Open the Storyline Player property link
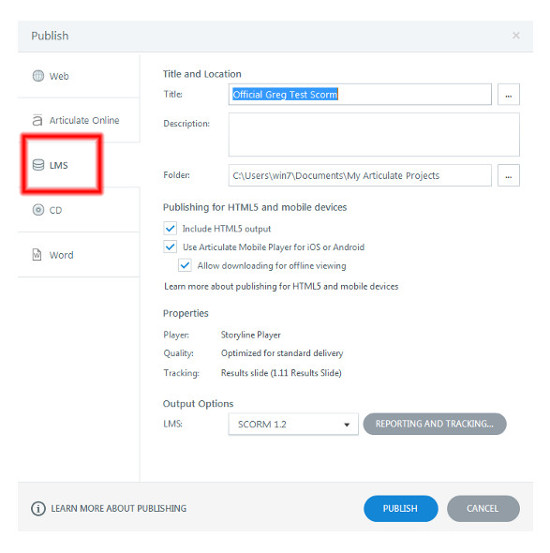The image size is (550, 553). point(250,335)
